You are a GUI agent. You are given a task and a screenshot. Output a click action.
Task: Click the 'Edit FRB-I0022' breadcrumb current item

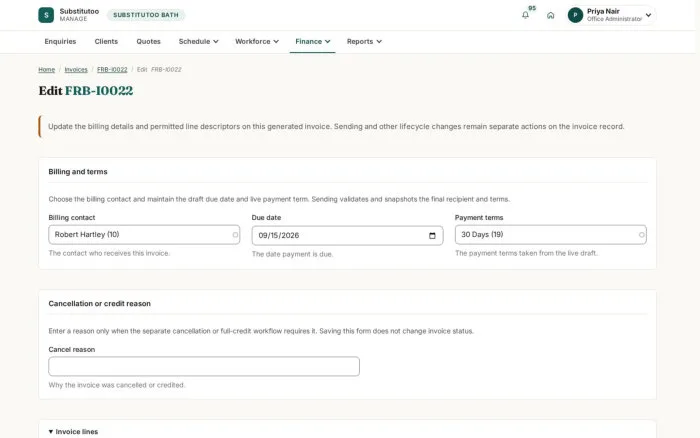click(x=159, y=70)
